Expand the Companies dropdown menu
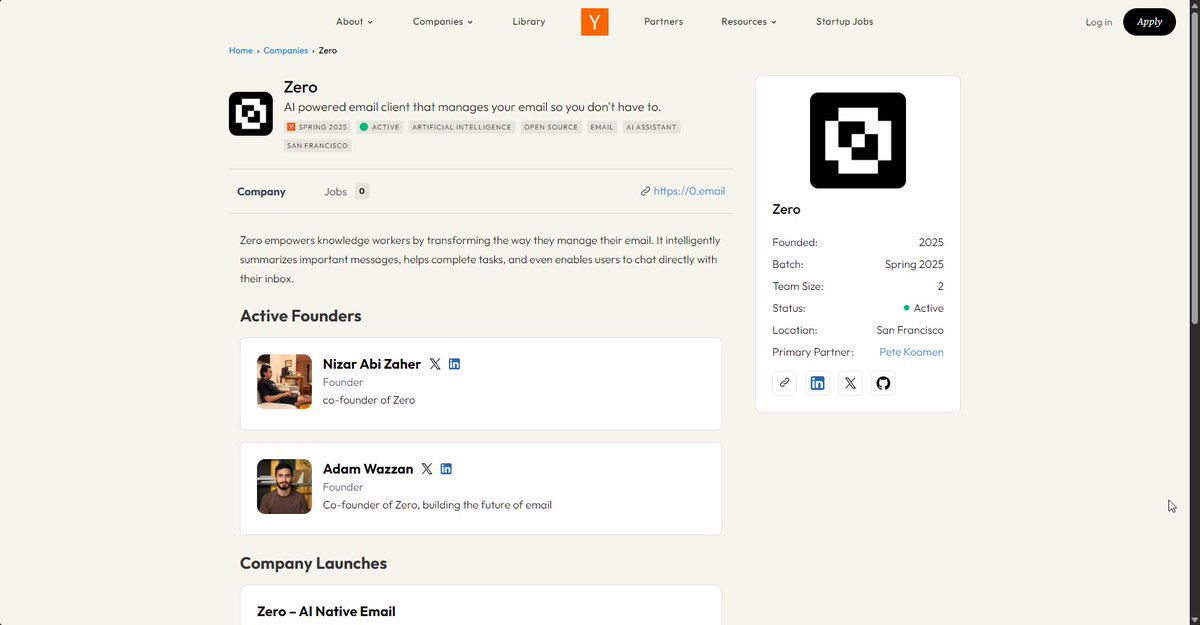This screenshot has height=625, width=1200. click(x=443, y=22)
